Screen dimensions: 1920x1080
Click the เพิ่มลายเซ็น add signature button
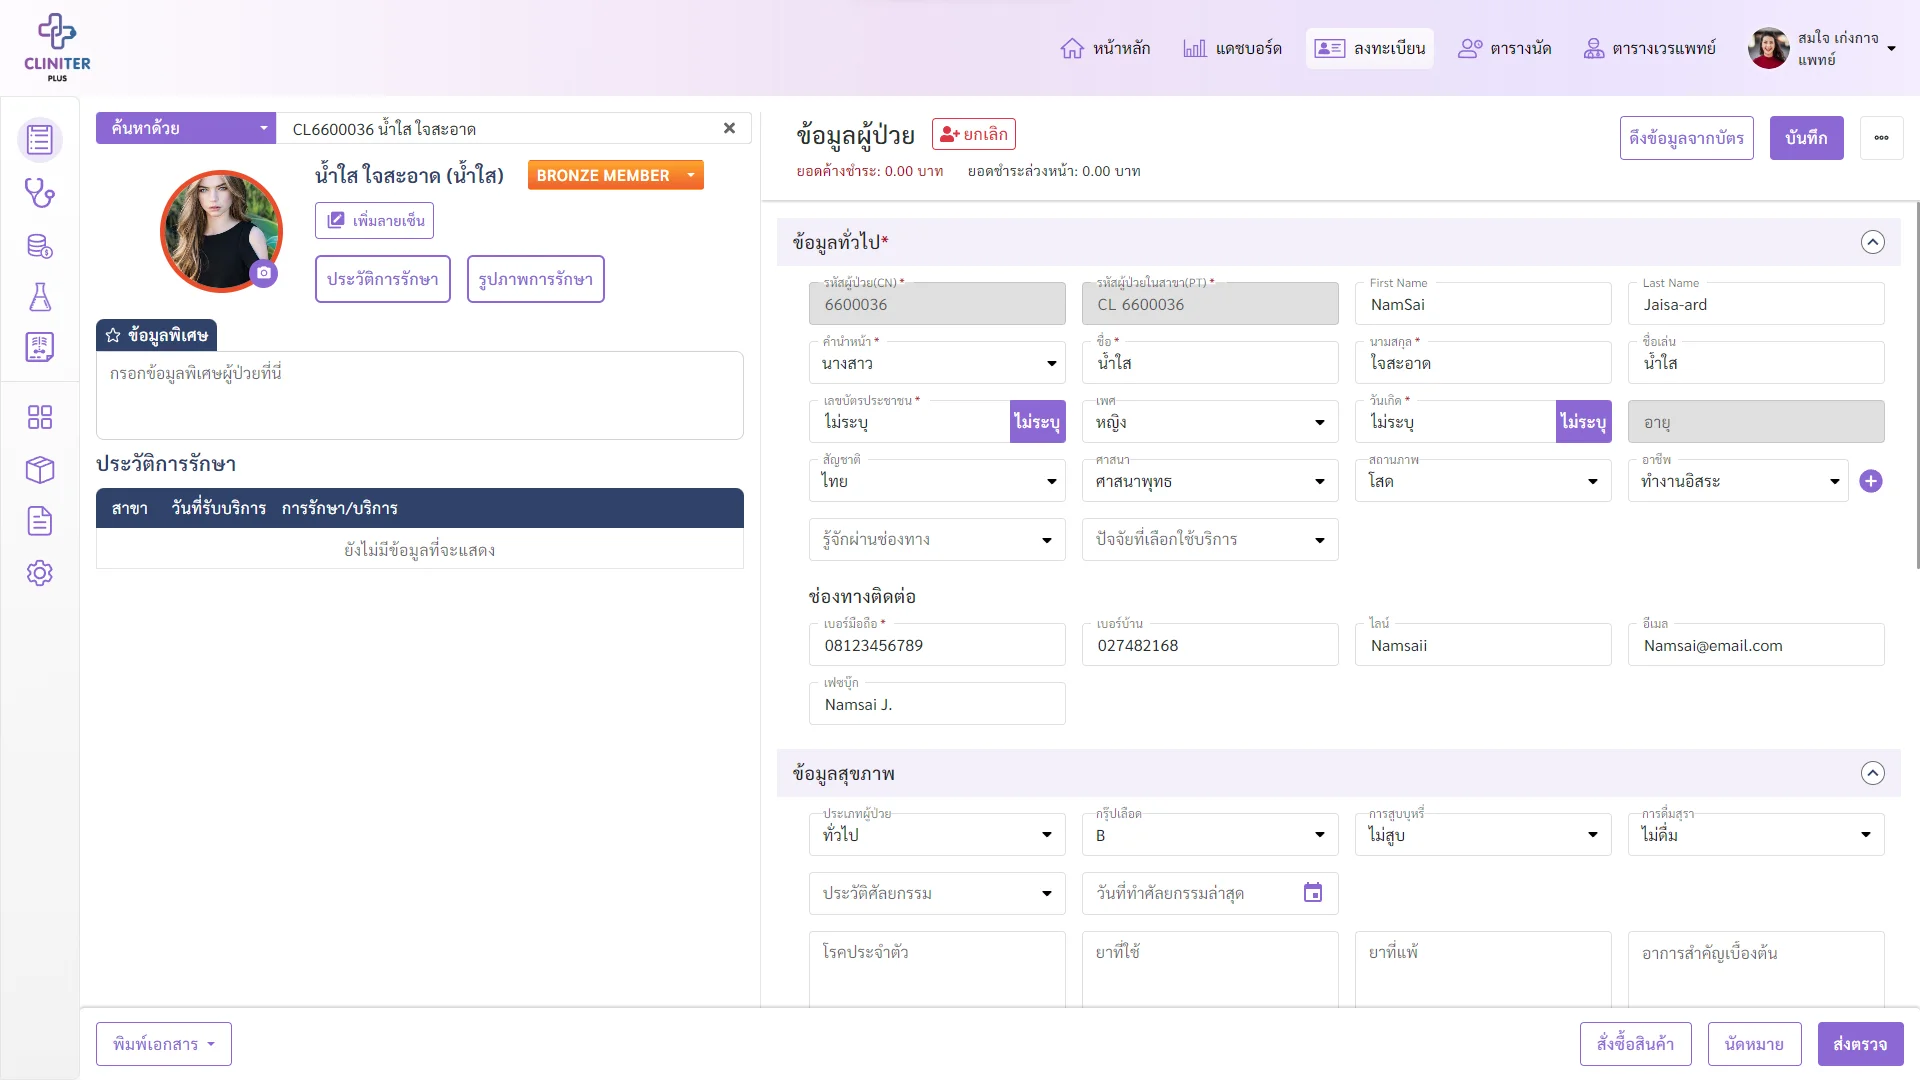pyautogui.click(x=374, y=220)
